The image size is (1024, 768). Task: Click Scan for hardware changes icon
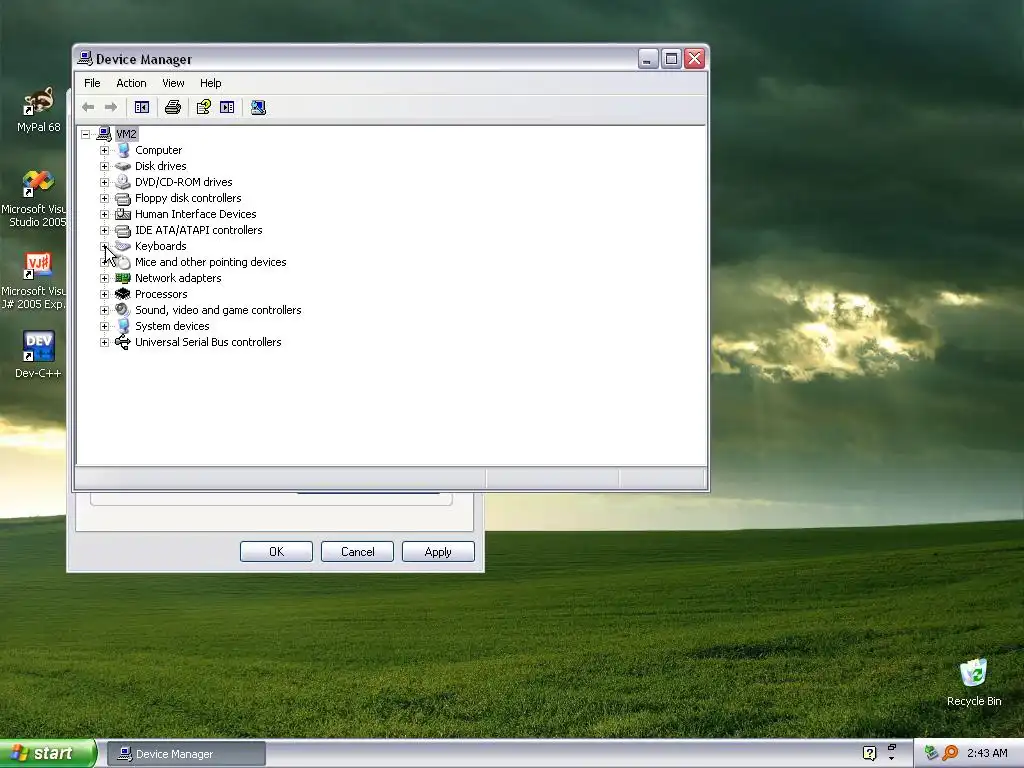(258, 107)
